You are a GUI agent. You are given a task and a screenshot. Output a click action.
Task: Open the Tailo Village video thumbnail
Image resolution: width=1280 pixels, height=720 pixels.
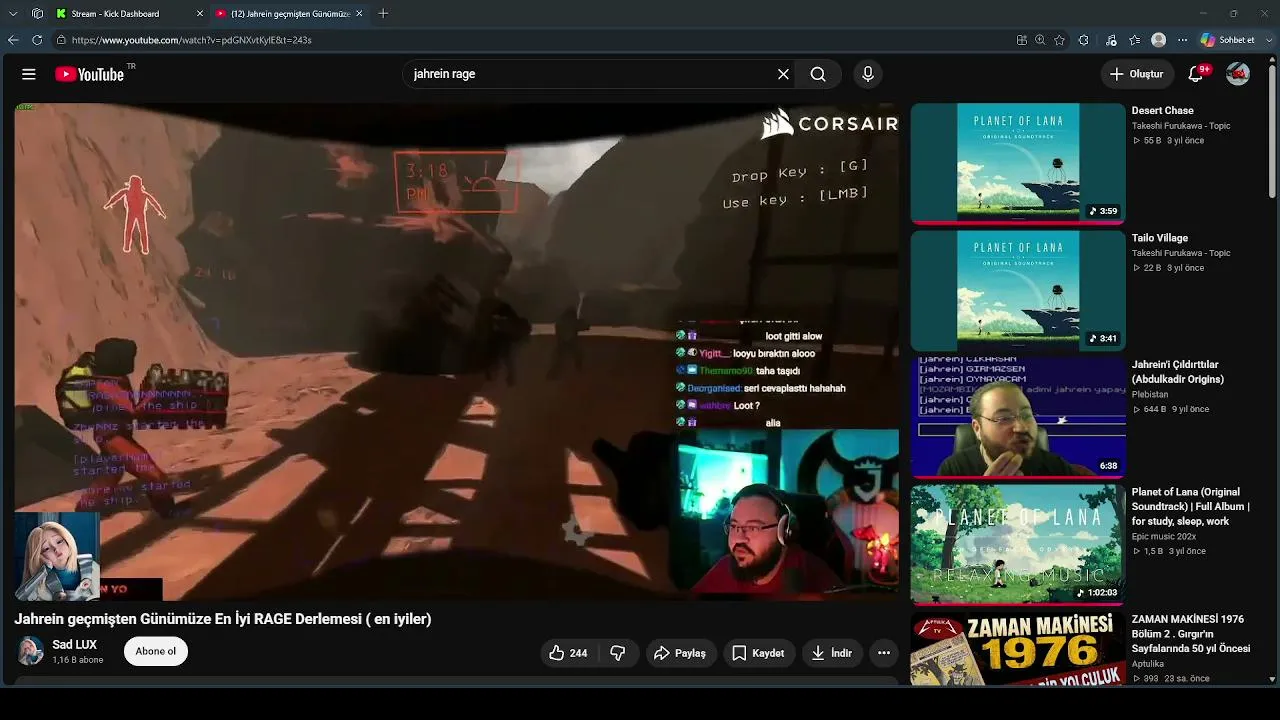point(1018,290)
